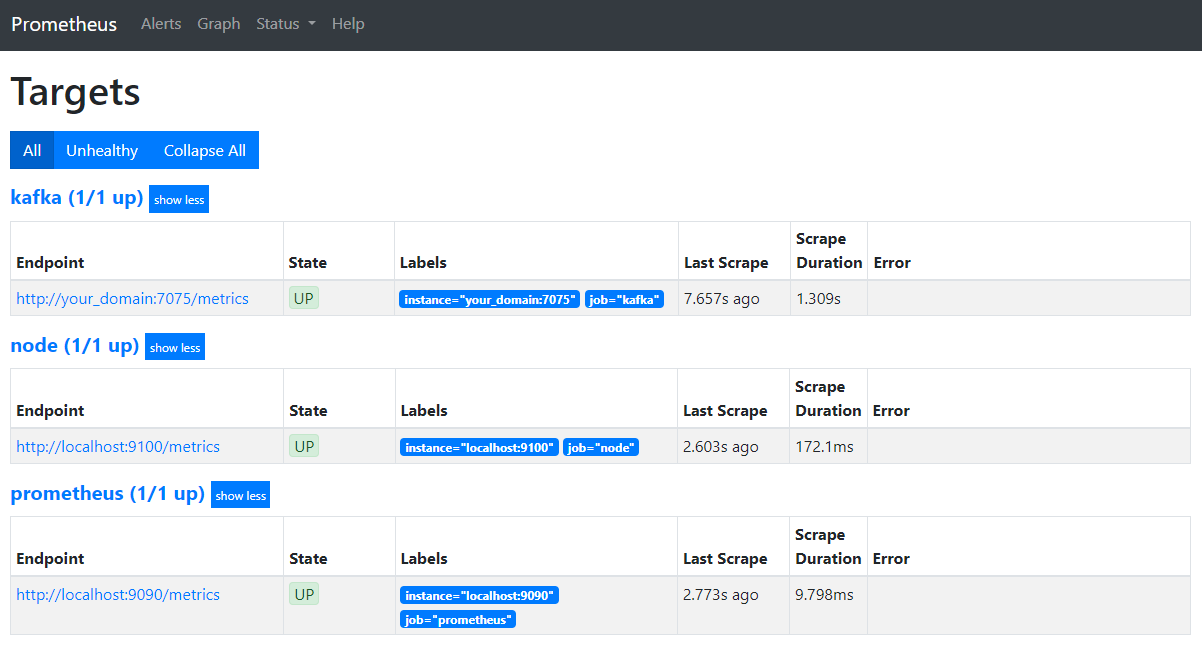1202x651 pixels.
Task: Click the Prometheus brand logo
Action: (64, 24)
